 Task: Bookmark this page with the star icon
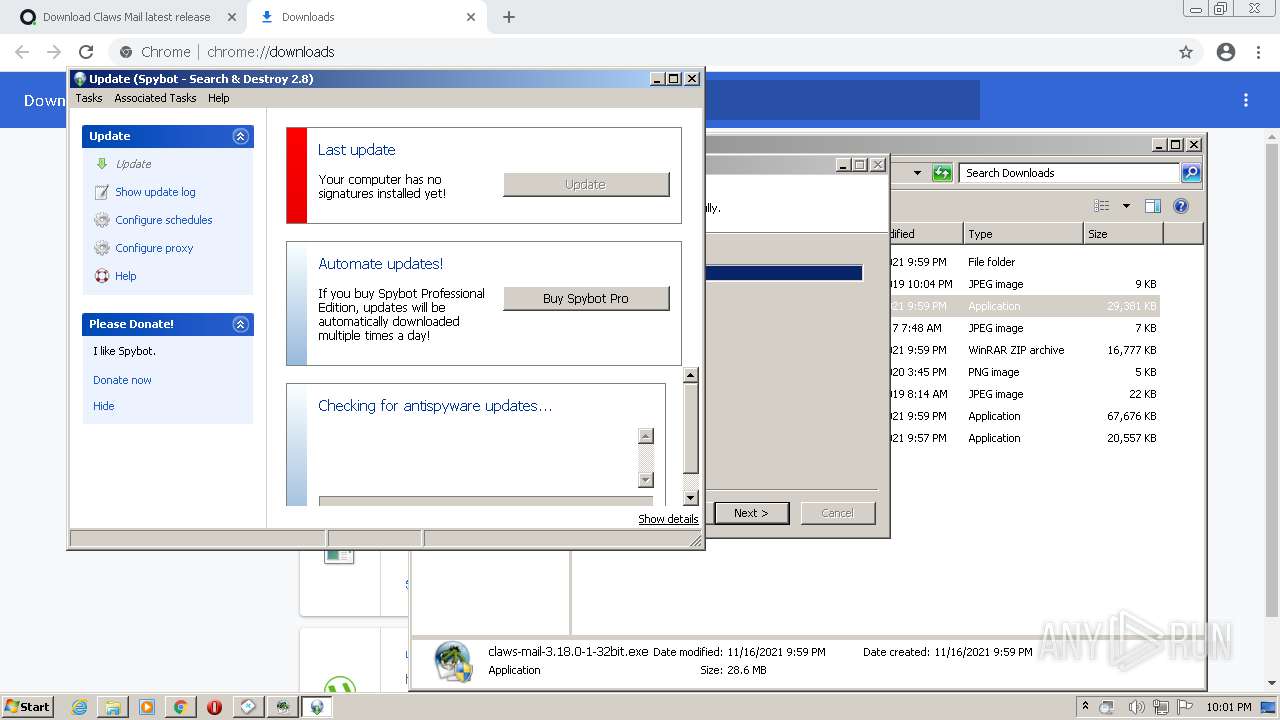[1186, 52]
